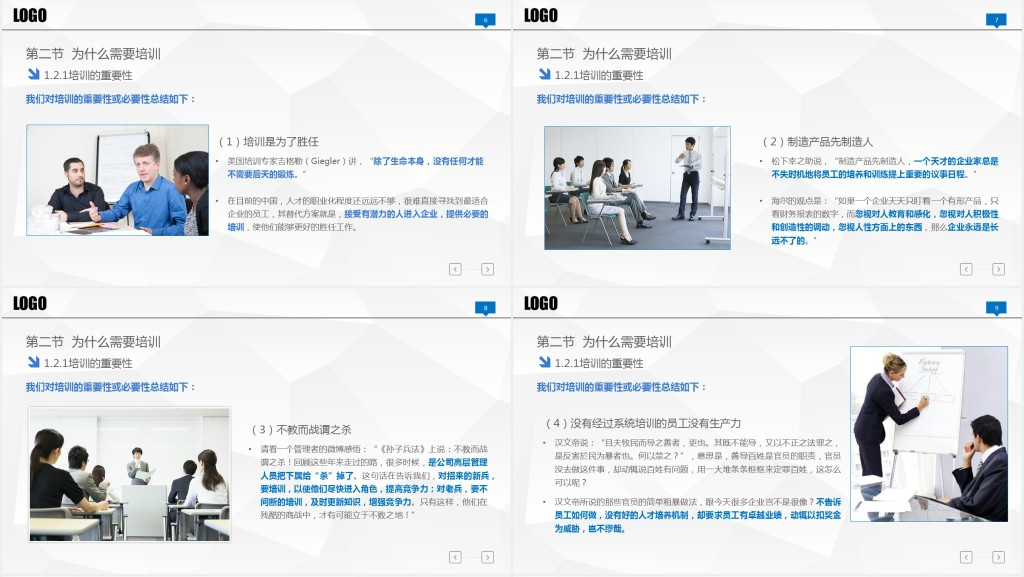Screen dimensions: 1024x577
Task: Click the LOGO text on slide 8
Action: coord(30,304)
